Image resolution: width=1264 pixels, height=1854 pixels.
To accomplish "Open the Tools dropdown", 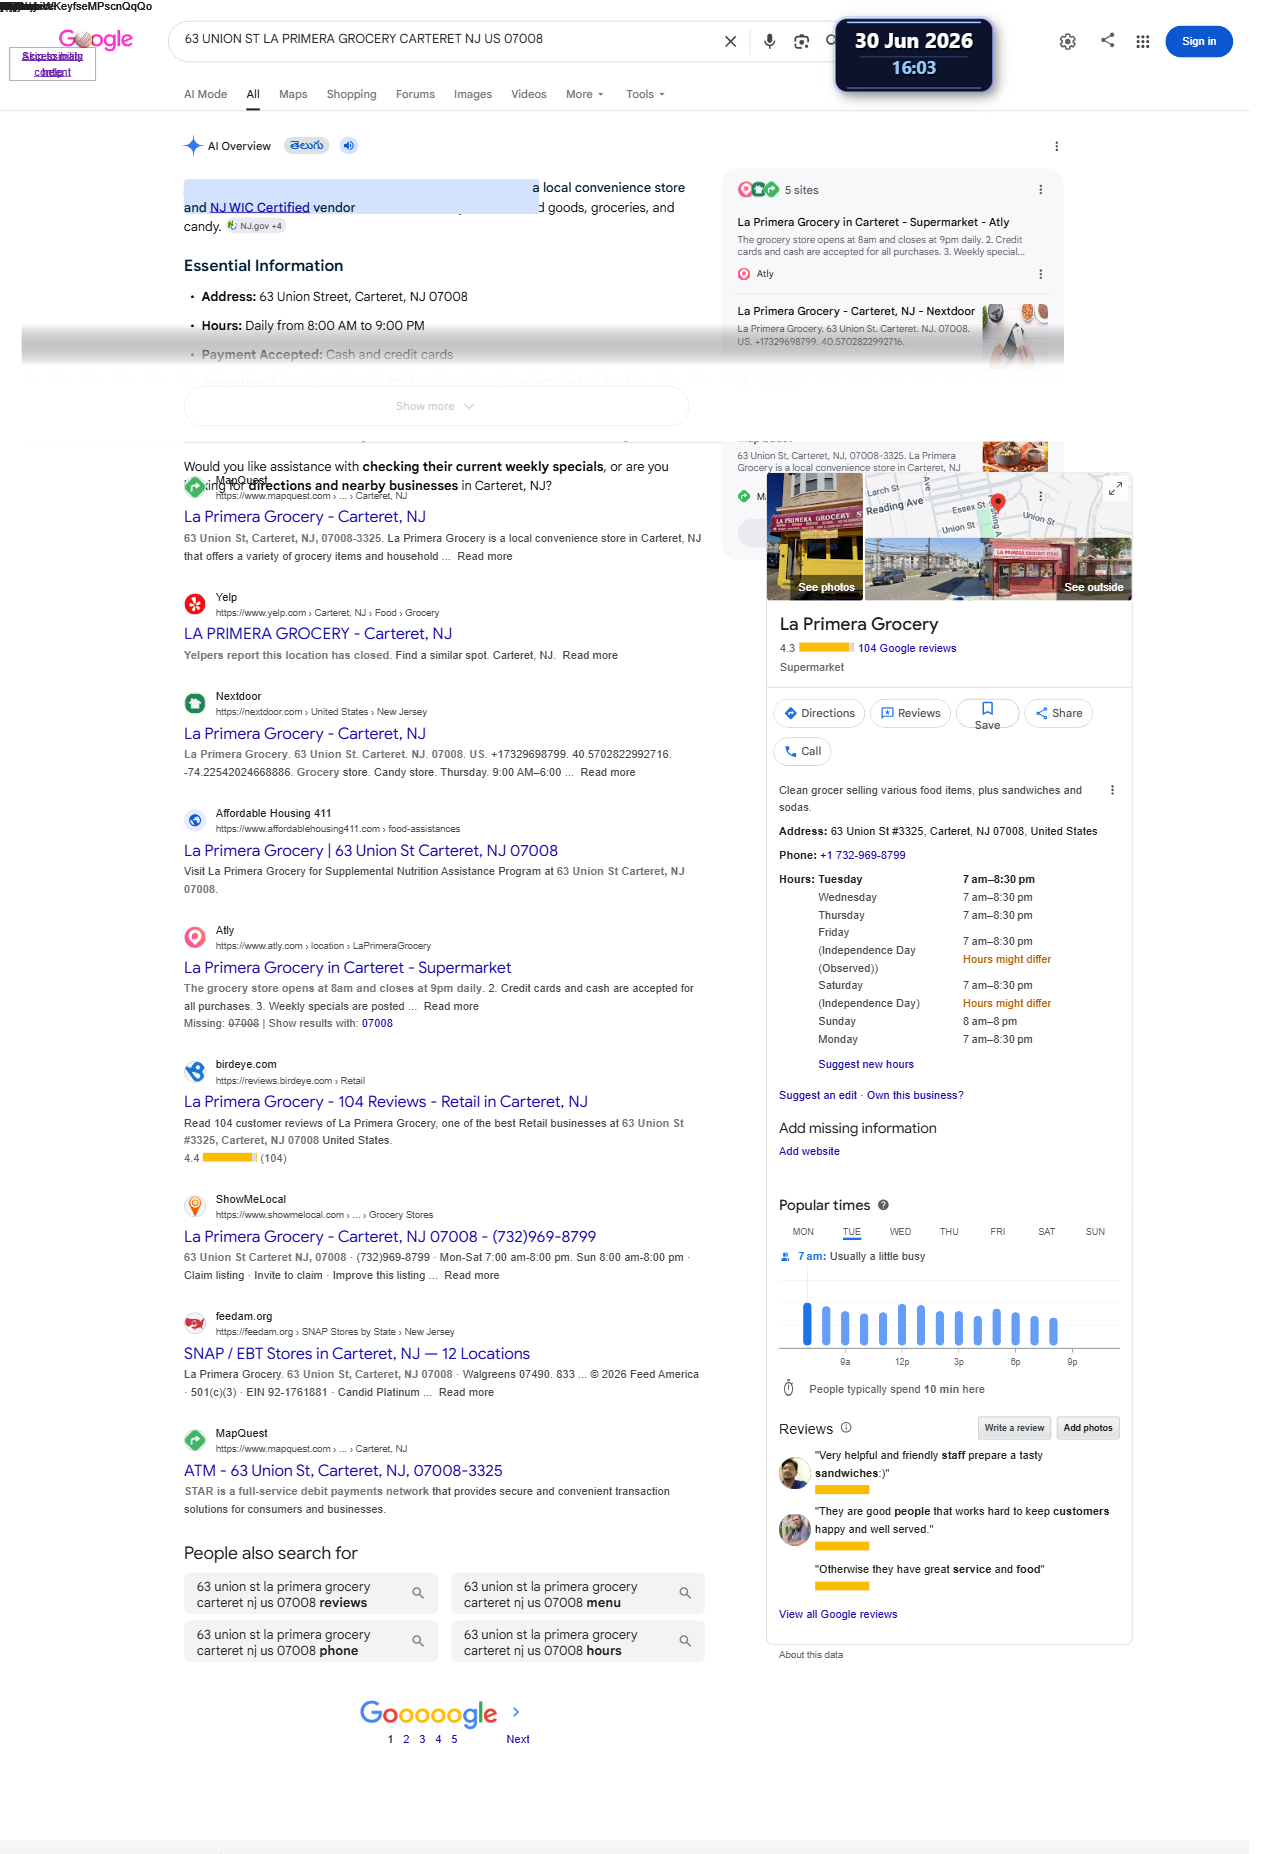I will click(645, 94).
